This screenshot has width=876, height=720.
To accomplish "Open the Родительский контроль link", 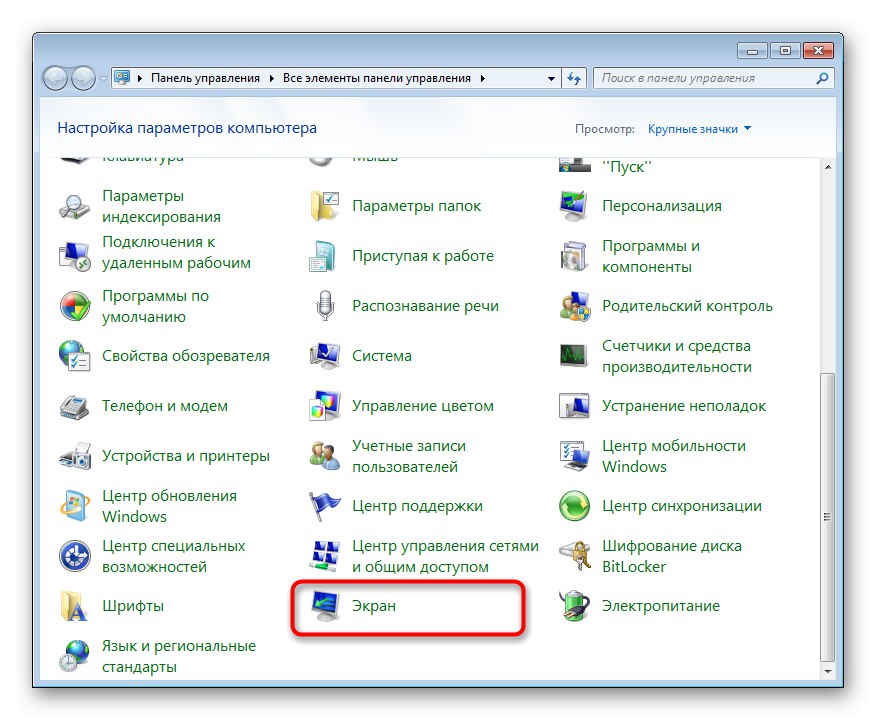I will click(687, 306).
